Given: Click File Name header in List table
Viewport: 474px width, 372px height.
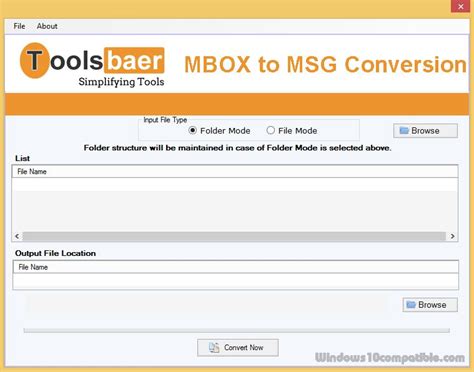Looking at the screenshot, I should [x=235, y=171].
